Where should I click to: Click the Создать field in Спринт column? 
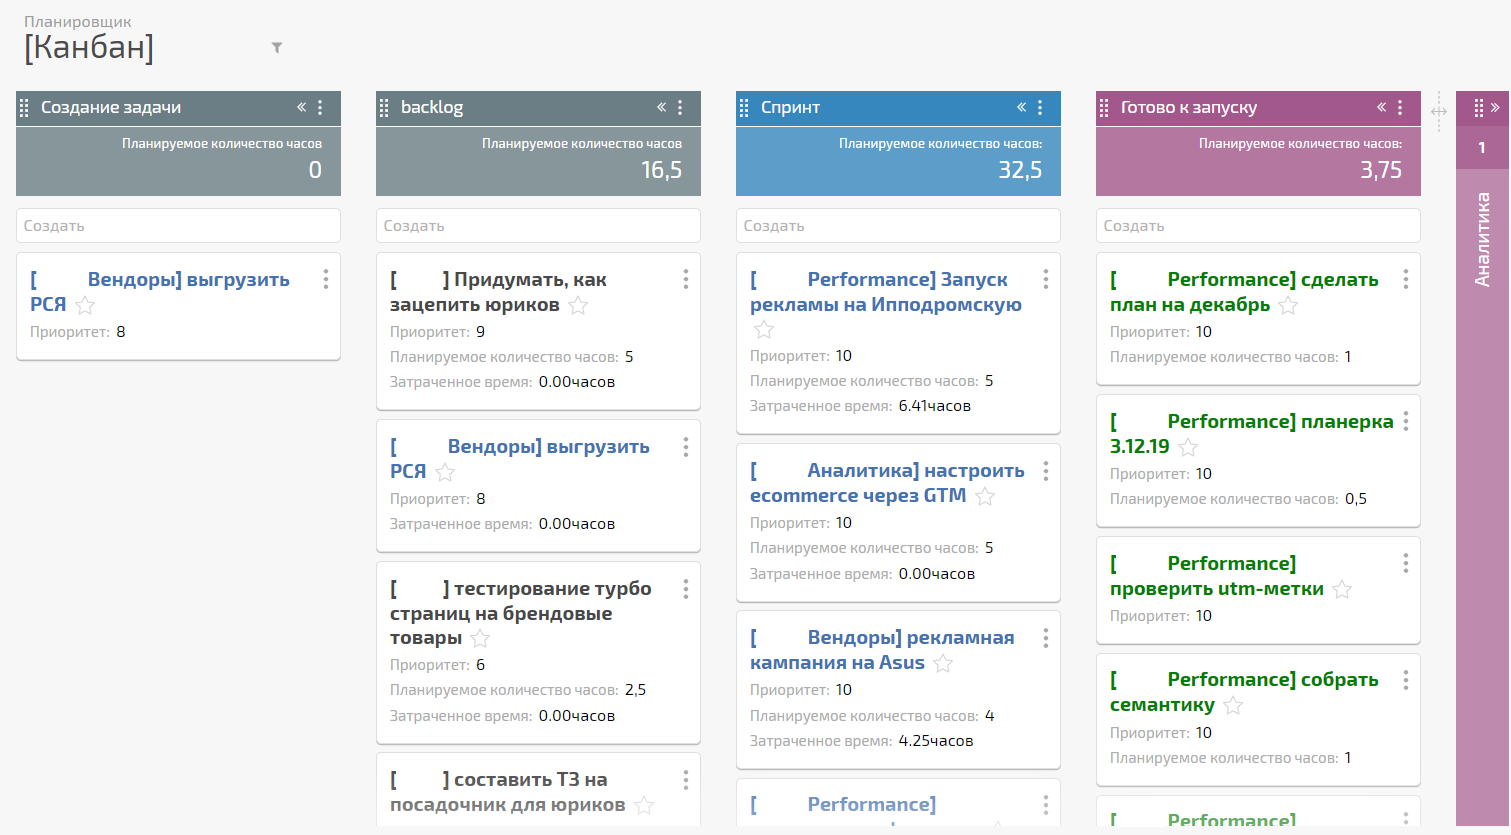point(898,226)
